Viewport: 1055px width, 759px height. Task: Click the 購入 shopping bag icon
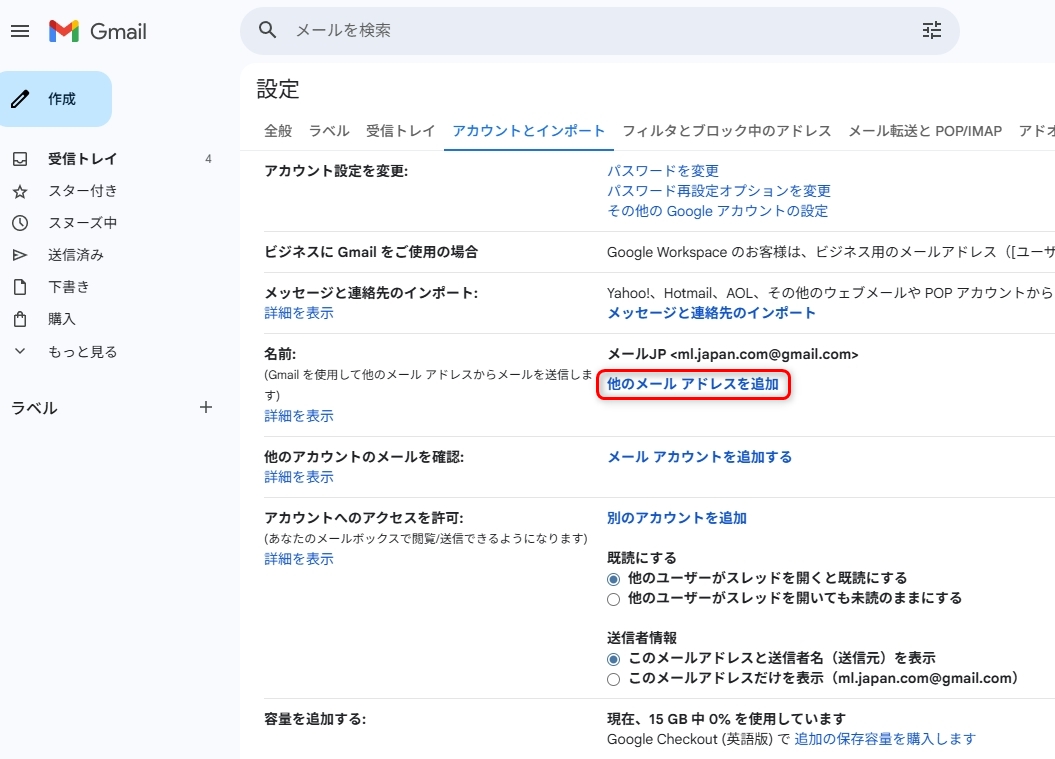(22, 319)
